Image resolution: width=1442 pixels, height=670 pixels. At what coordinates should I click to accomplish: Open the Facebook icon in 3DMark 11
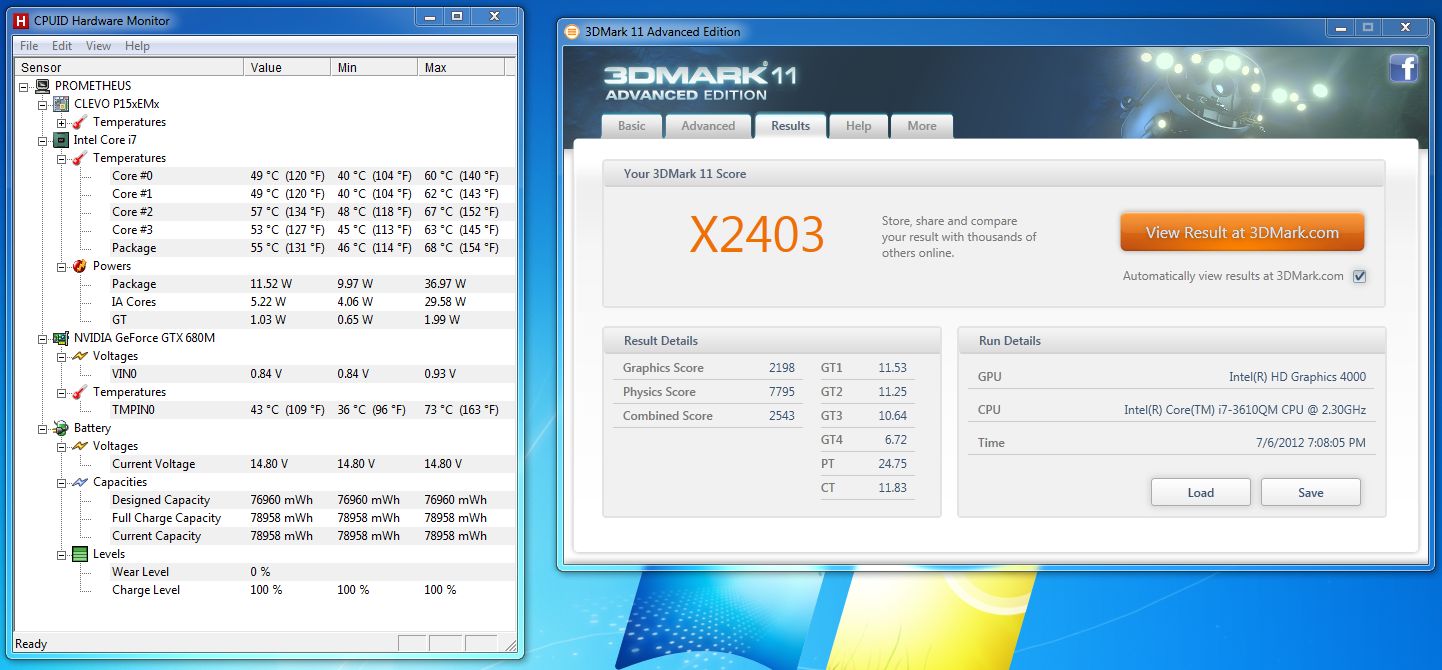(x=1403, y=68)
